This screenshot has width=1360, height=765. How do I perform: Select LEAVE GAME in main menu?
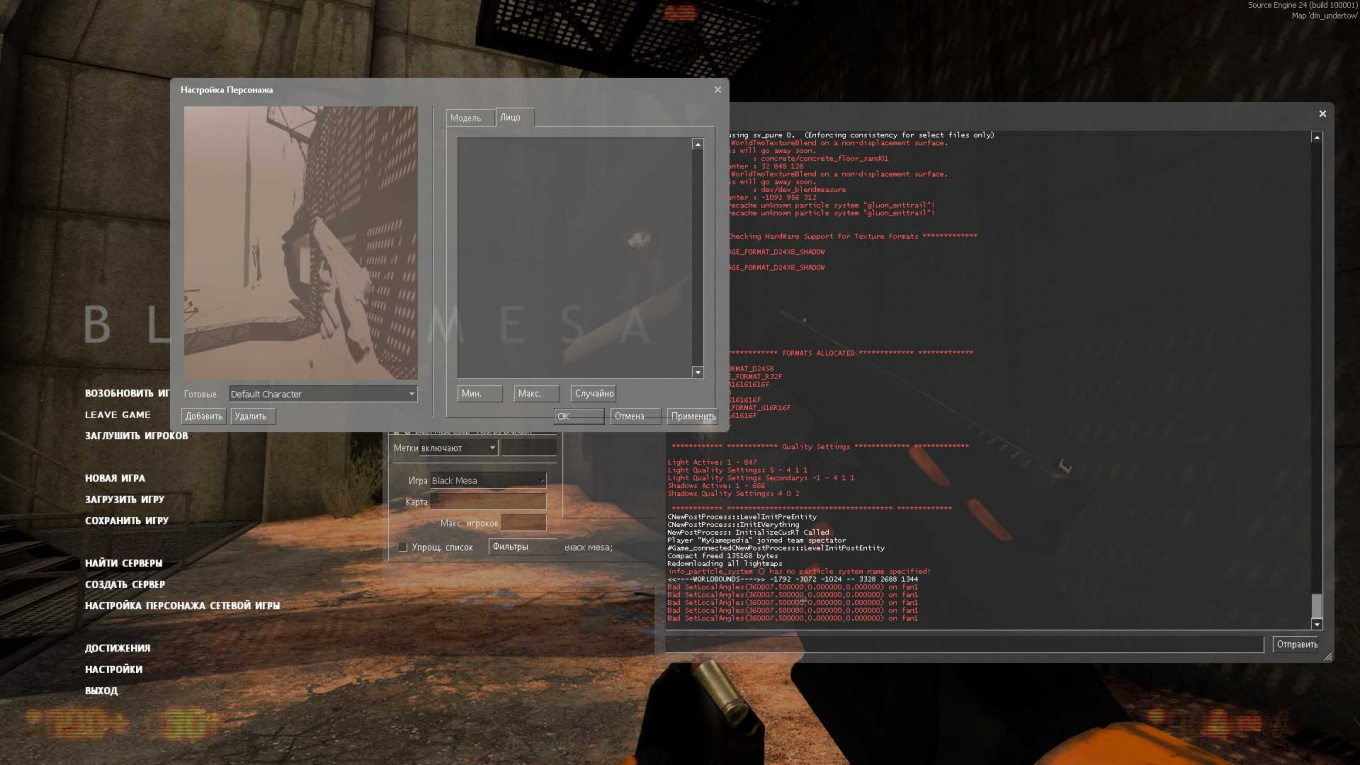point(118,414)
